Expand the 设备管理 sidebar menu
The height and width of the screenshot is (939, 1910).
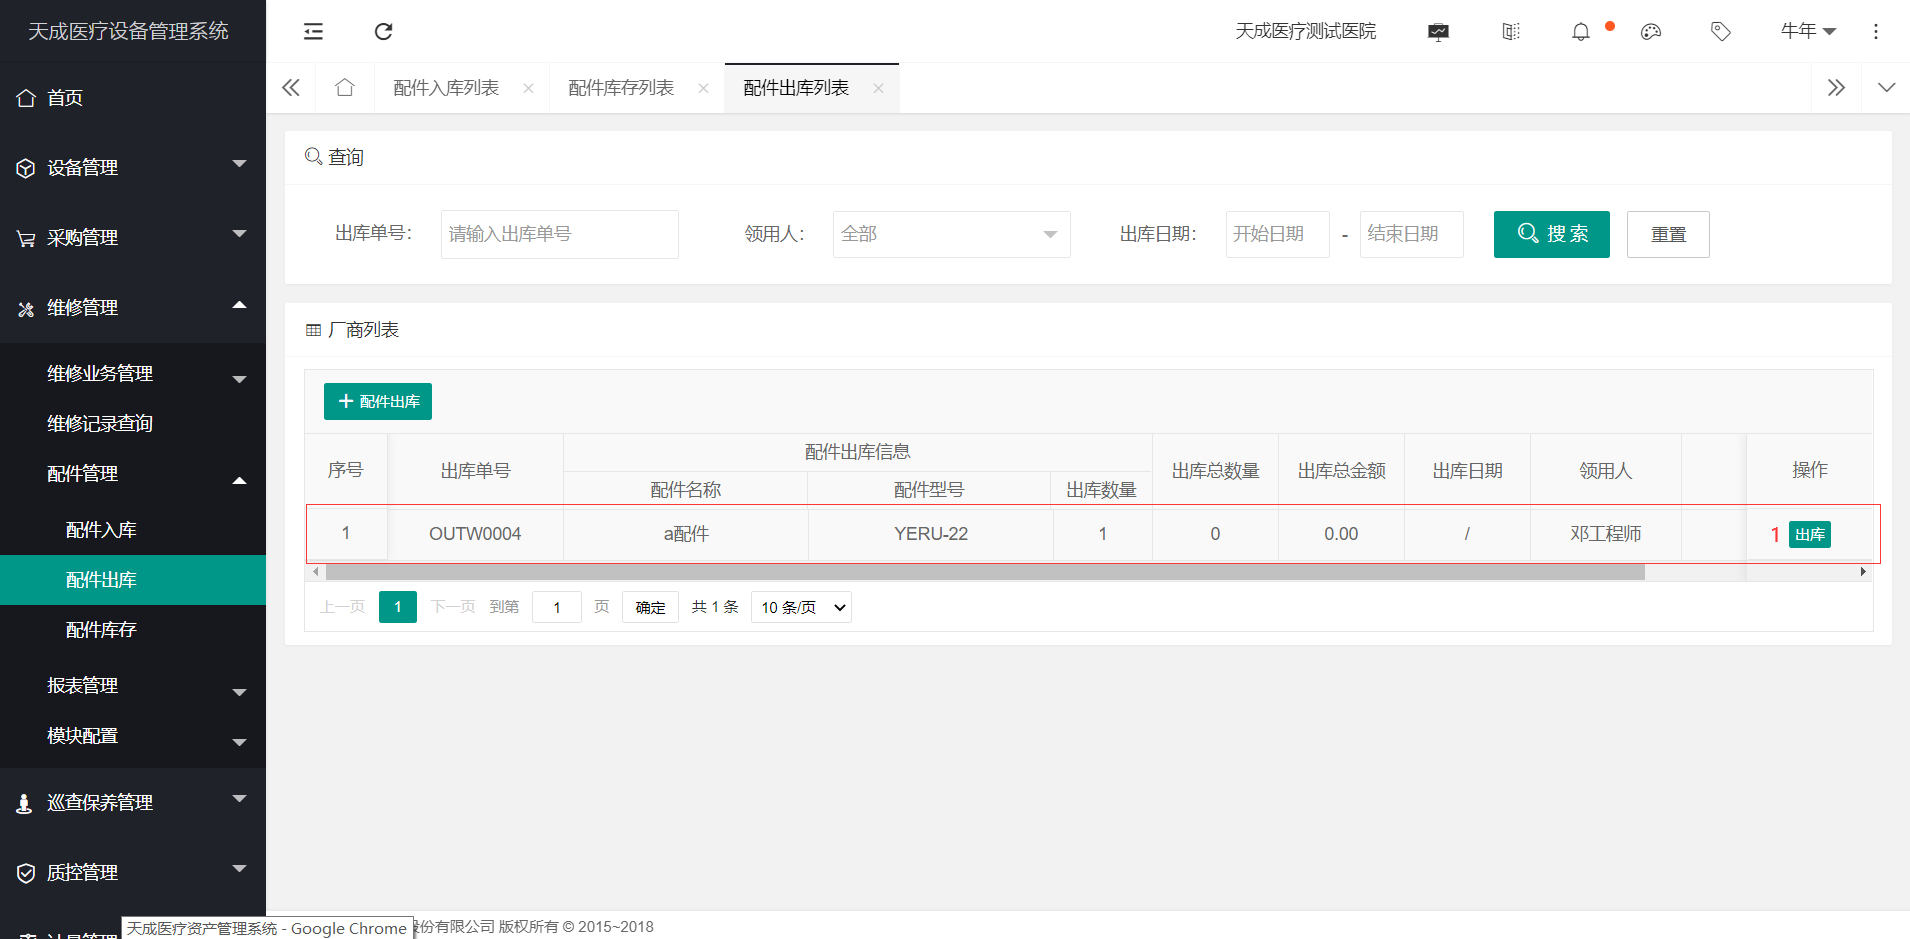[133, 168]
